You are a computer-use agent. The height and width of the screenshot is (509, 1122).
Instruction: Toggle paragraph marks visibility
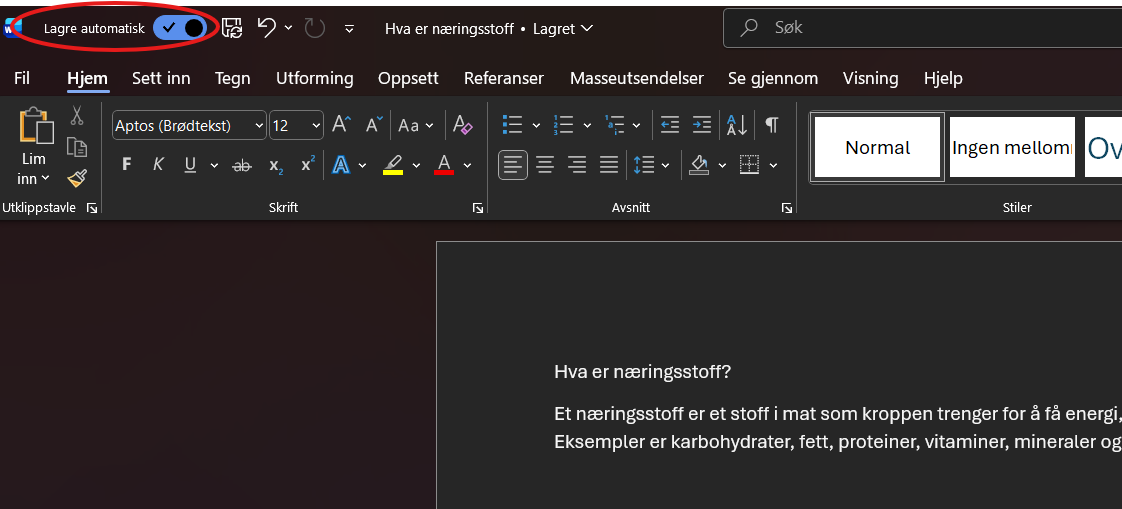point(771,125)
